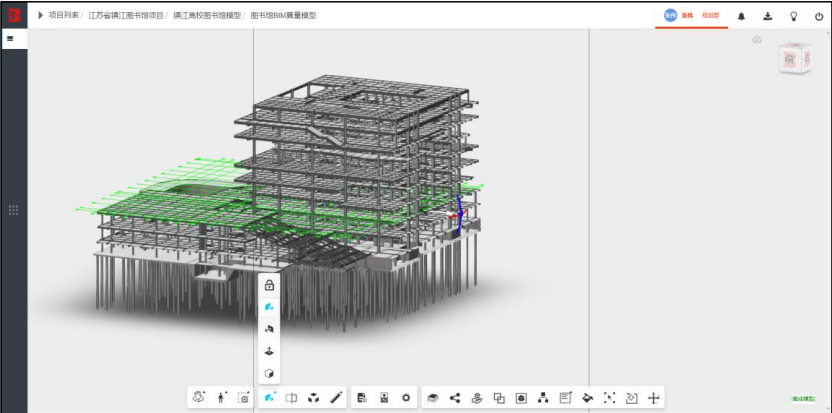832x413 pixels.
Task: Go to 项目列表 breadcrumb
Action: tap(63, 15)
